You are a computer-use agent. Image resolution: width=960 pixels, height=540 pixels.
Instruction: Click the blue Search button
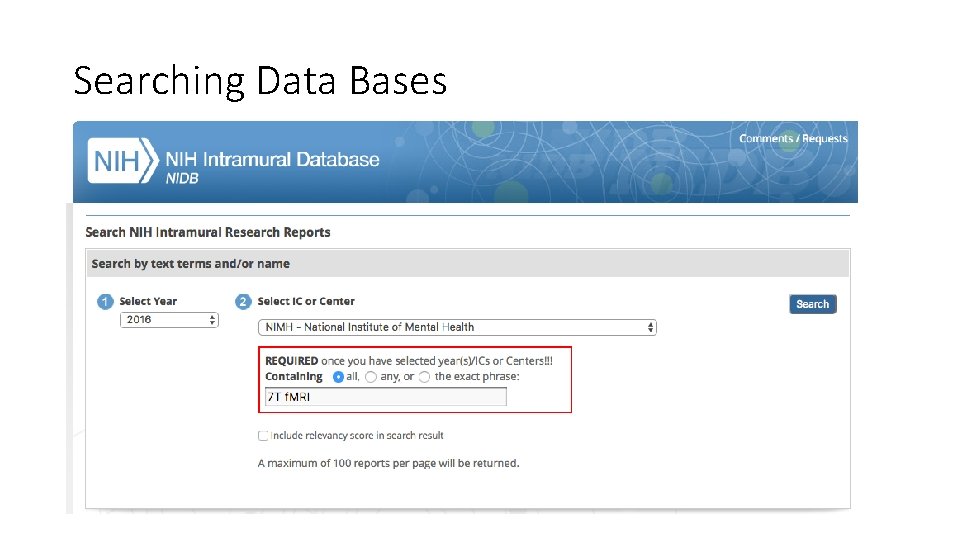(812, 304)
